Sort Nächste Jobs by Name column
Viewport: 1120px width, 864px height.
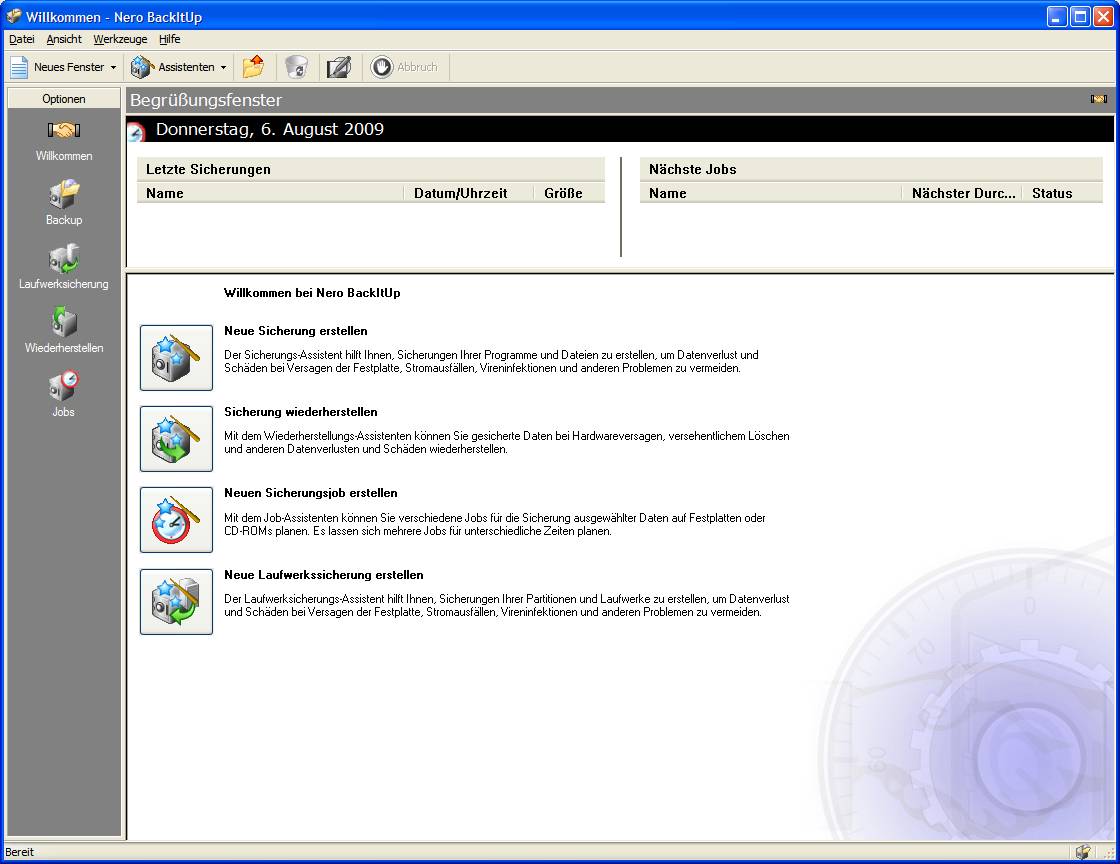tap(771, 194)
